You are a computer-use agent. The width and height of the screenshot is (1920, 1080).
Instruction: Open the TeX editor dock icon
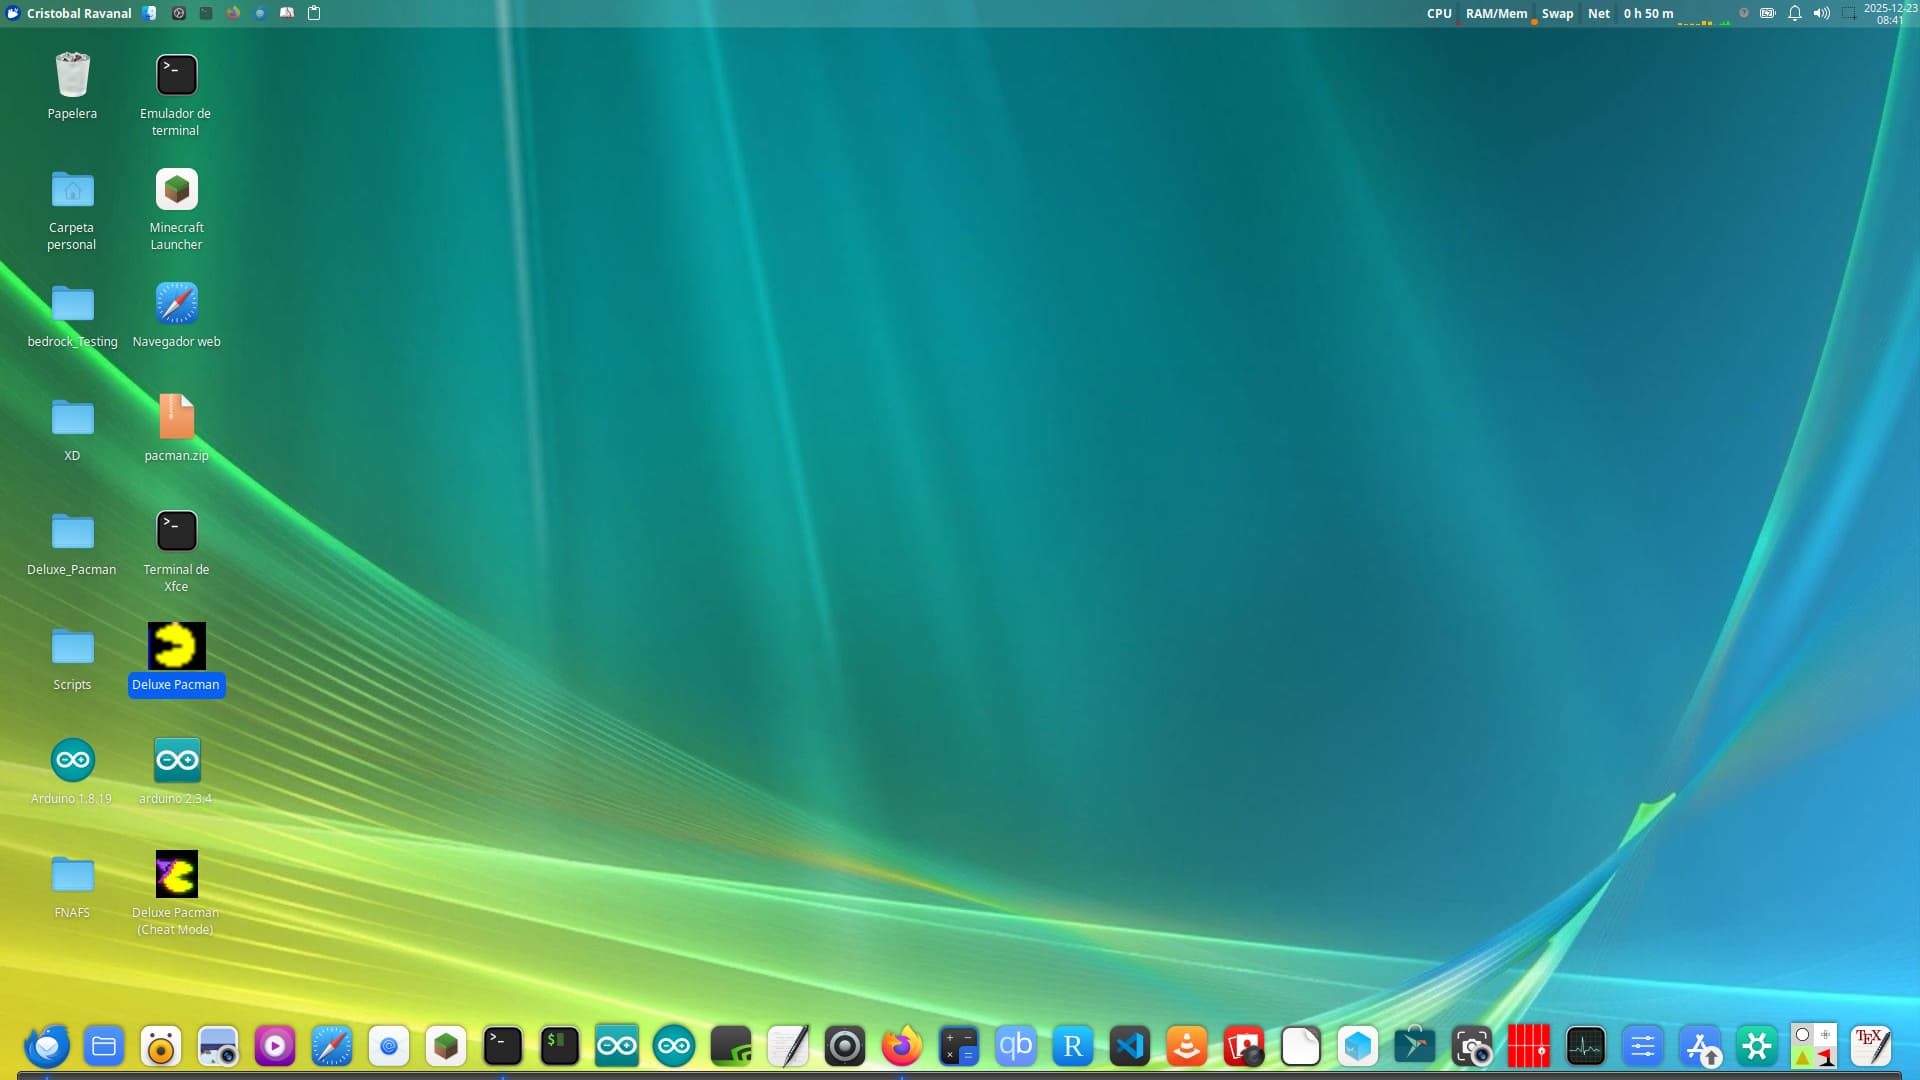click(1870, 1047)
